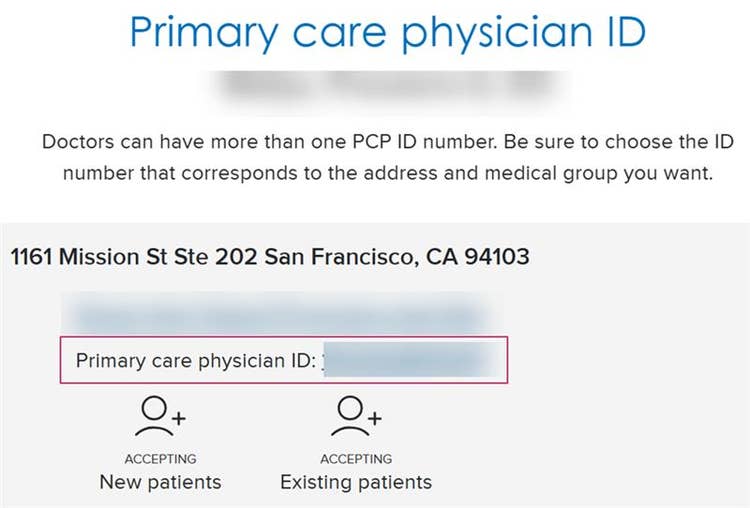Click the "Primary care physician ID:" label in the box
Screen dimensions: 750x508
tap(196, 360)
